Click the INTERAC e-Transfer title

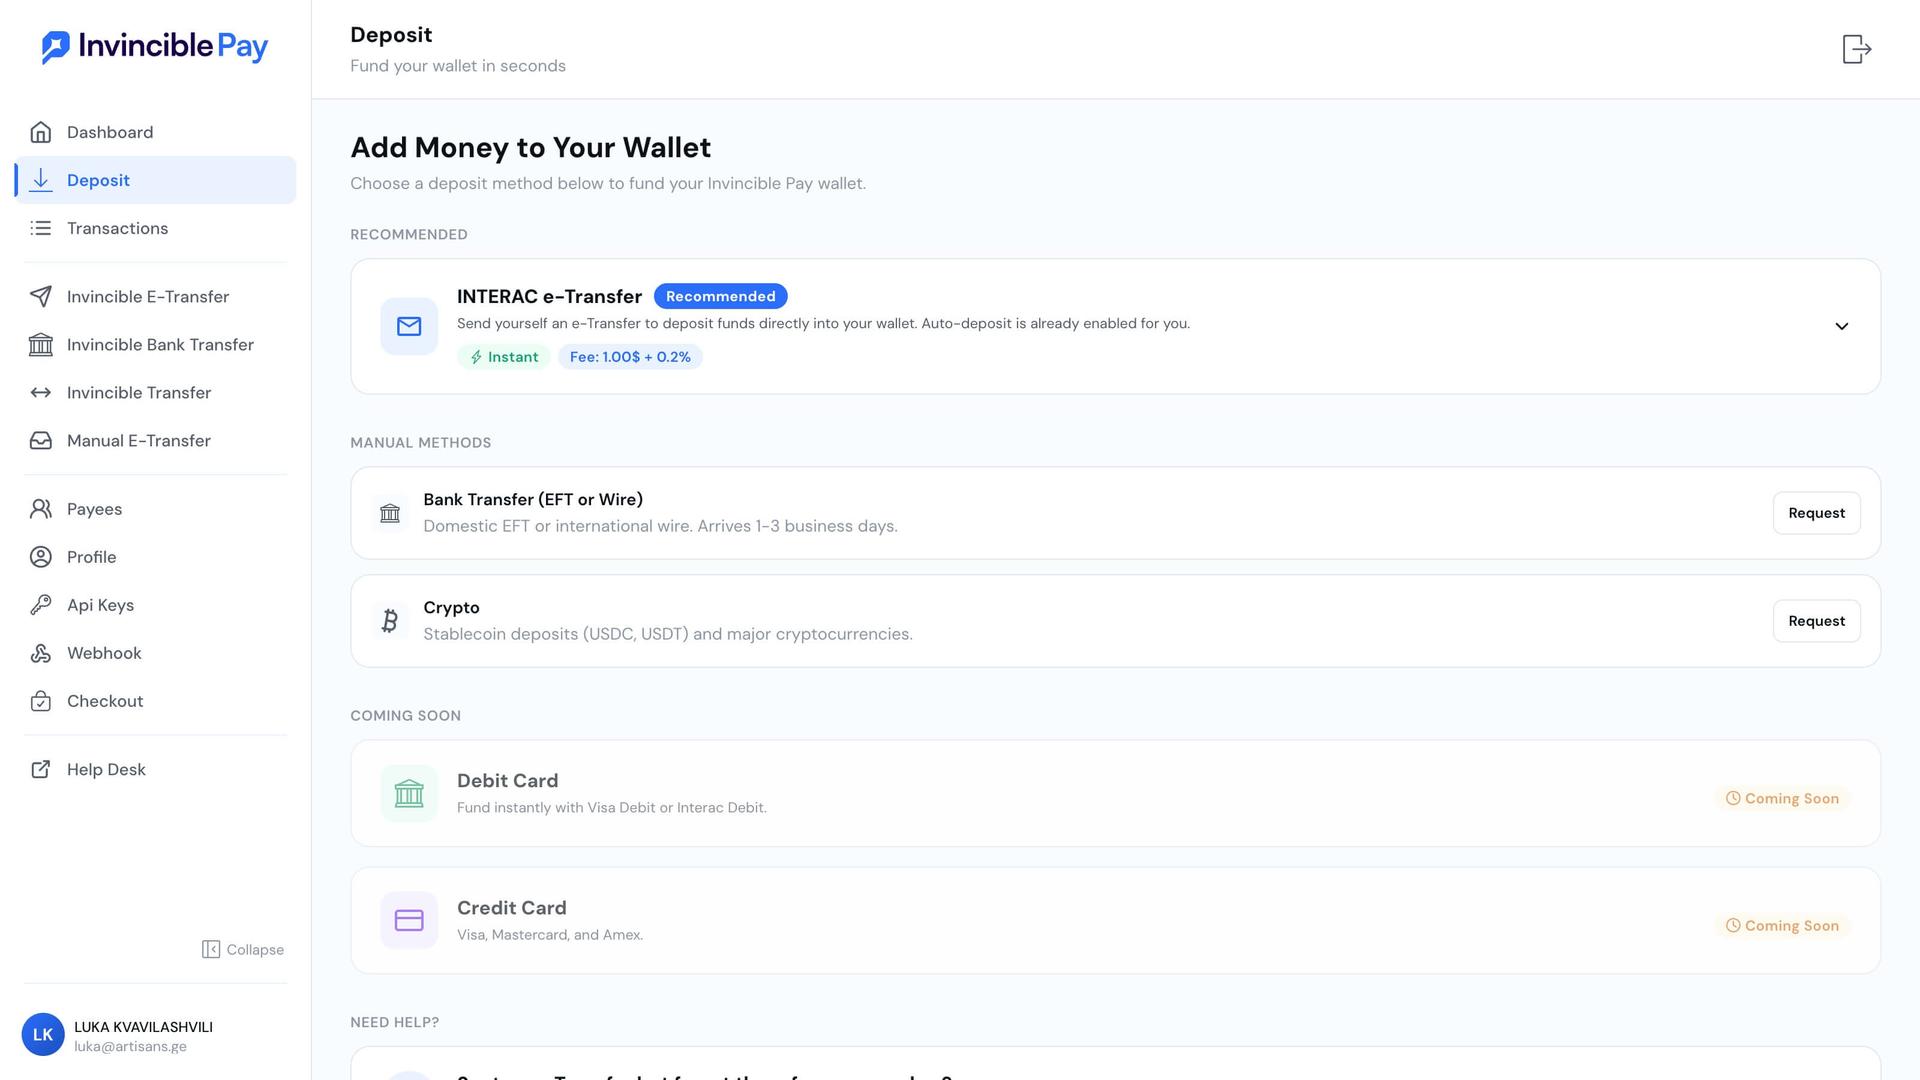pyautogui.click(x=549, y=296)
